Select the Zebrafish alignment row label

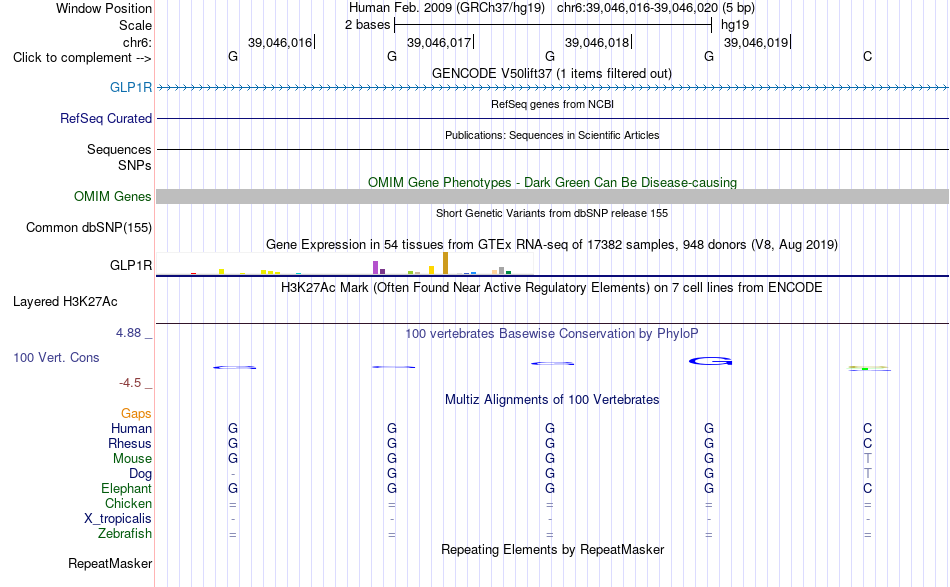(125, 534)
